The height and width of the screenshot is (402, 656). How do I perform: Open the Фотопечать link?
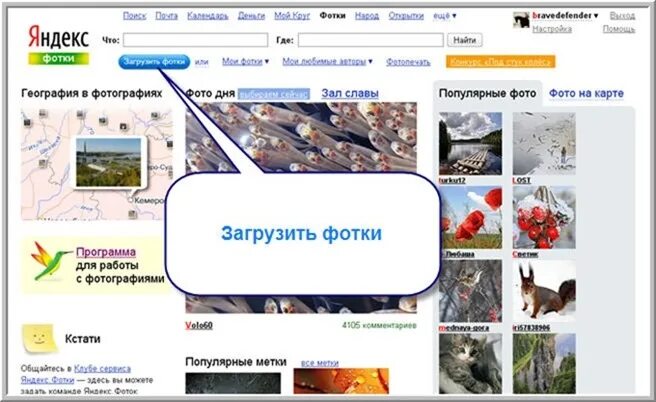[x=408, y=62]
